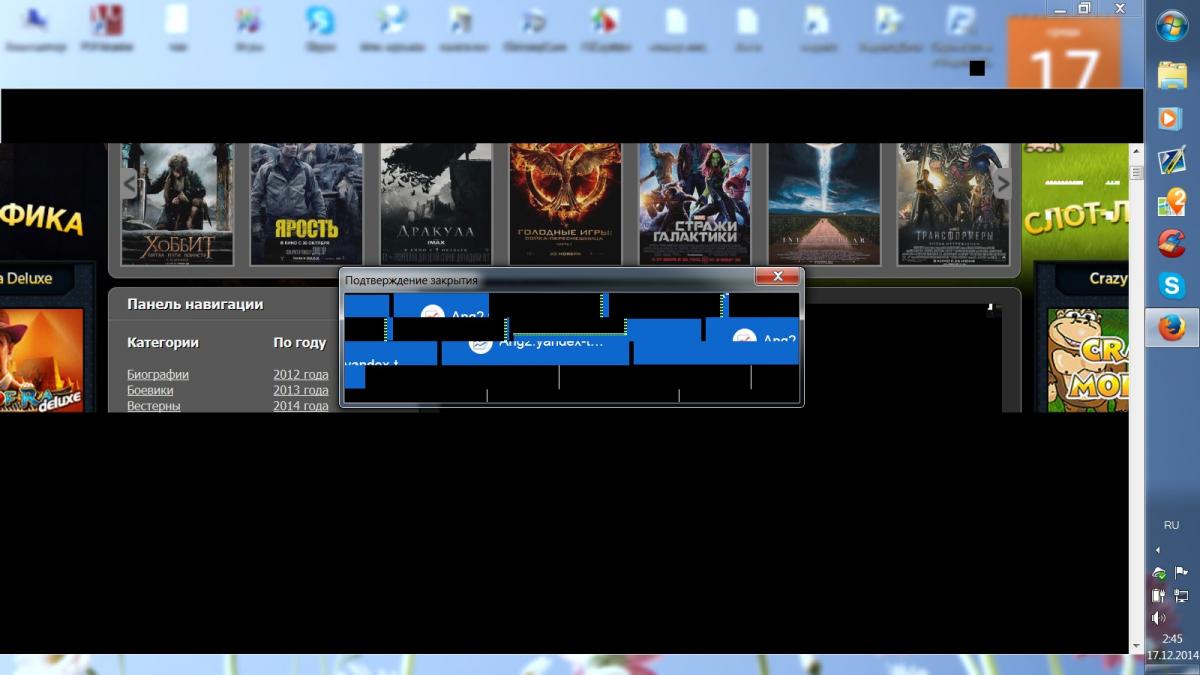Open the RU language indicator
This screenshot has height=675, width=1200.
tap(1171, 525)
